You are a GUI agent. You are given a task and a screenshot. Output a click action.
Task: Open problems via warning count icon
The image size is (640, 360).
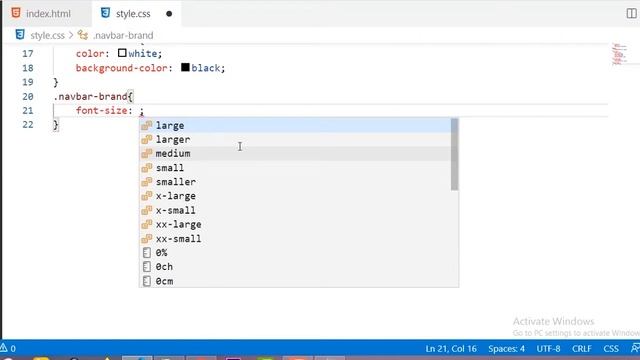click(8, 349)
